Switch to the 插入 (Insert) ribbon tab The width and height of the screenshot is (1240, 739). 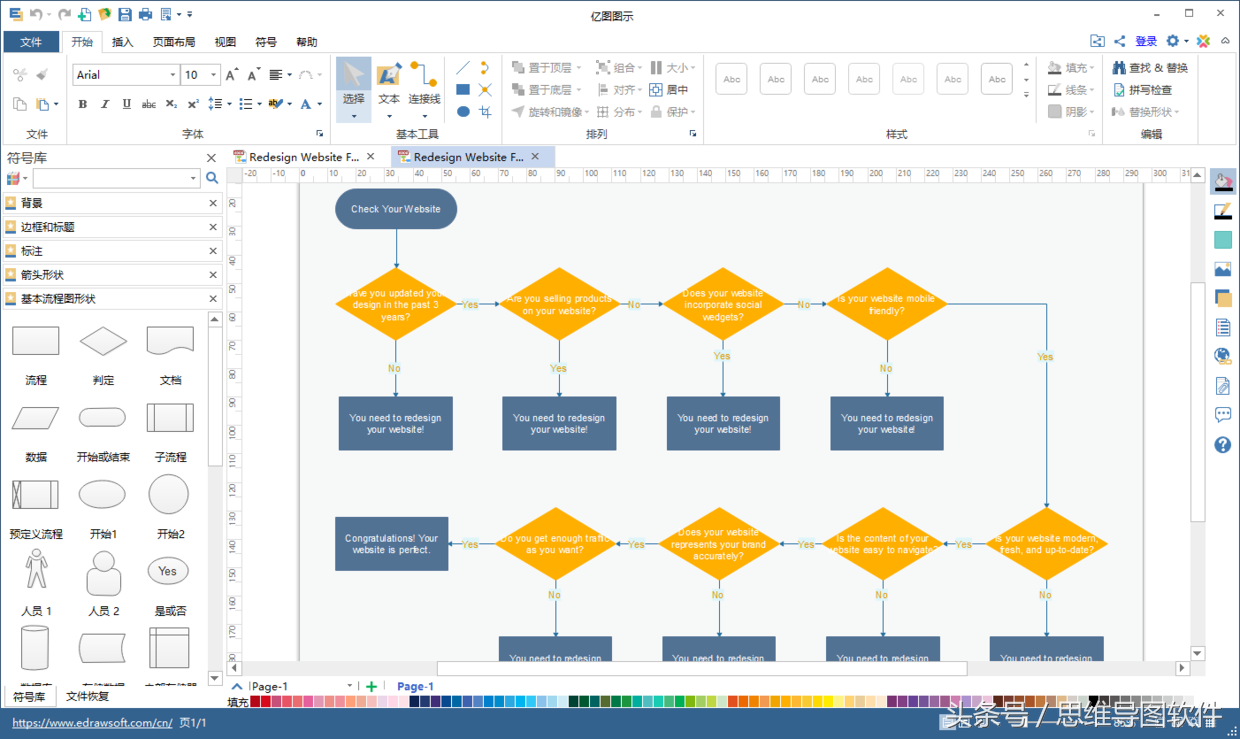click(122, 42)
